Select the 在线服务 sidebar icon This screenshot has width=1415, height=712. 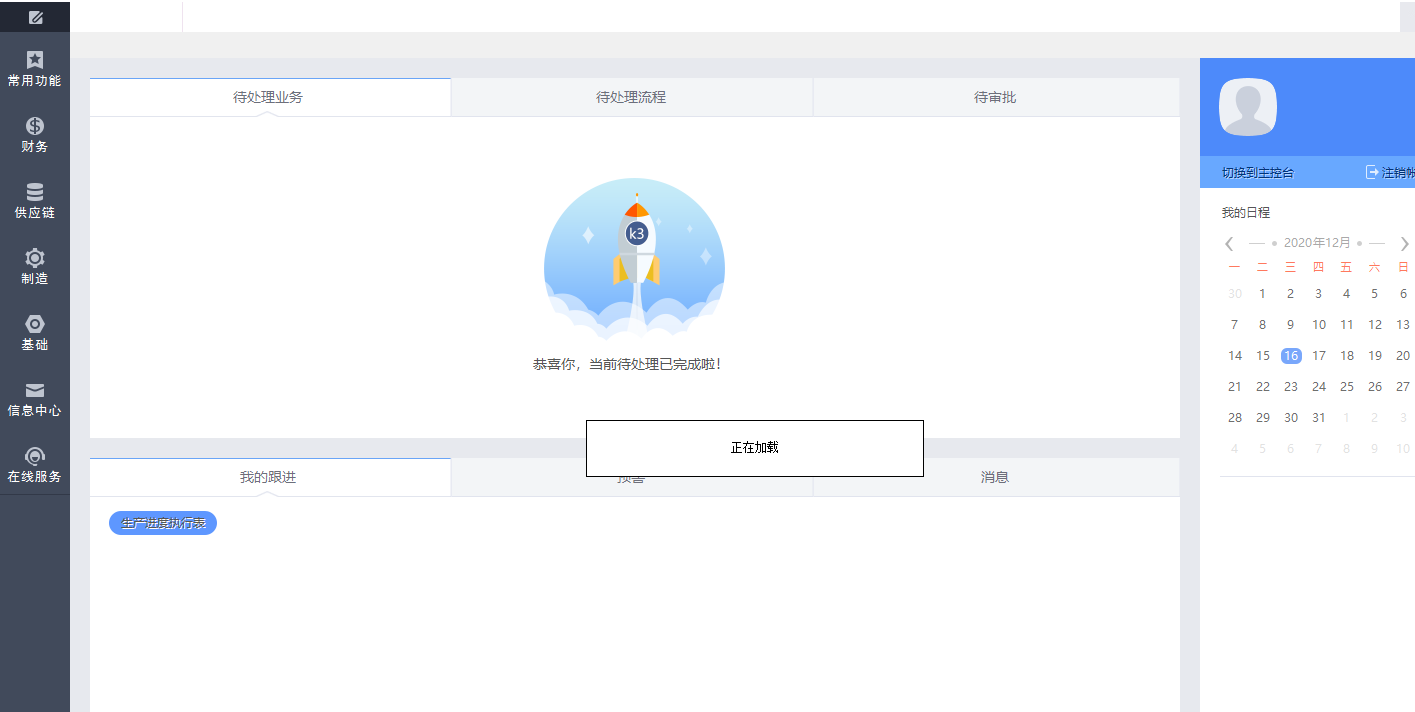click(35, 466)
